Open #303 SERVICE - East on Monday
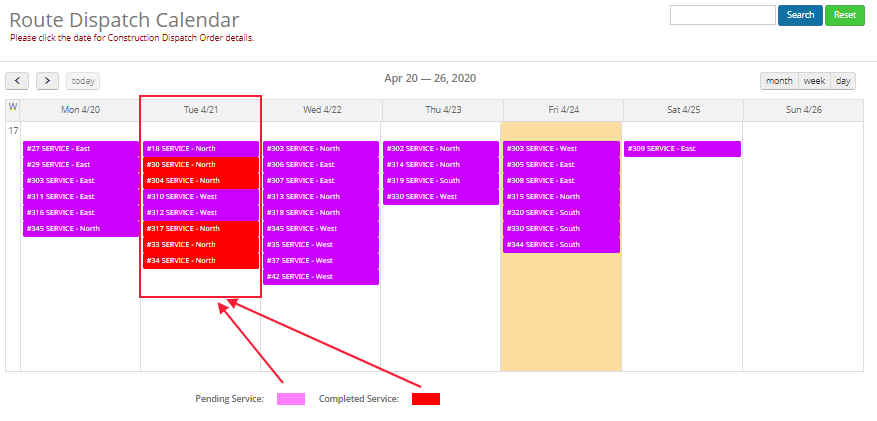Viewport: 877px width, 421px height. 81,181
